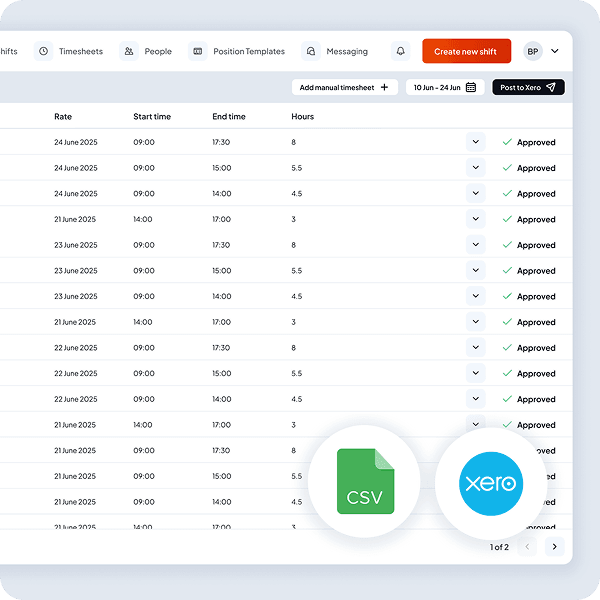The width and height of the screenshot is (600, 600).
Task: Click the 22 June 2025 date with end 14:00
Action: pos(76,399)
